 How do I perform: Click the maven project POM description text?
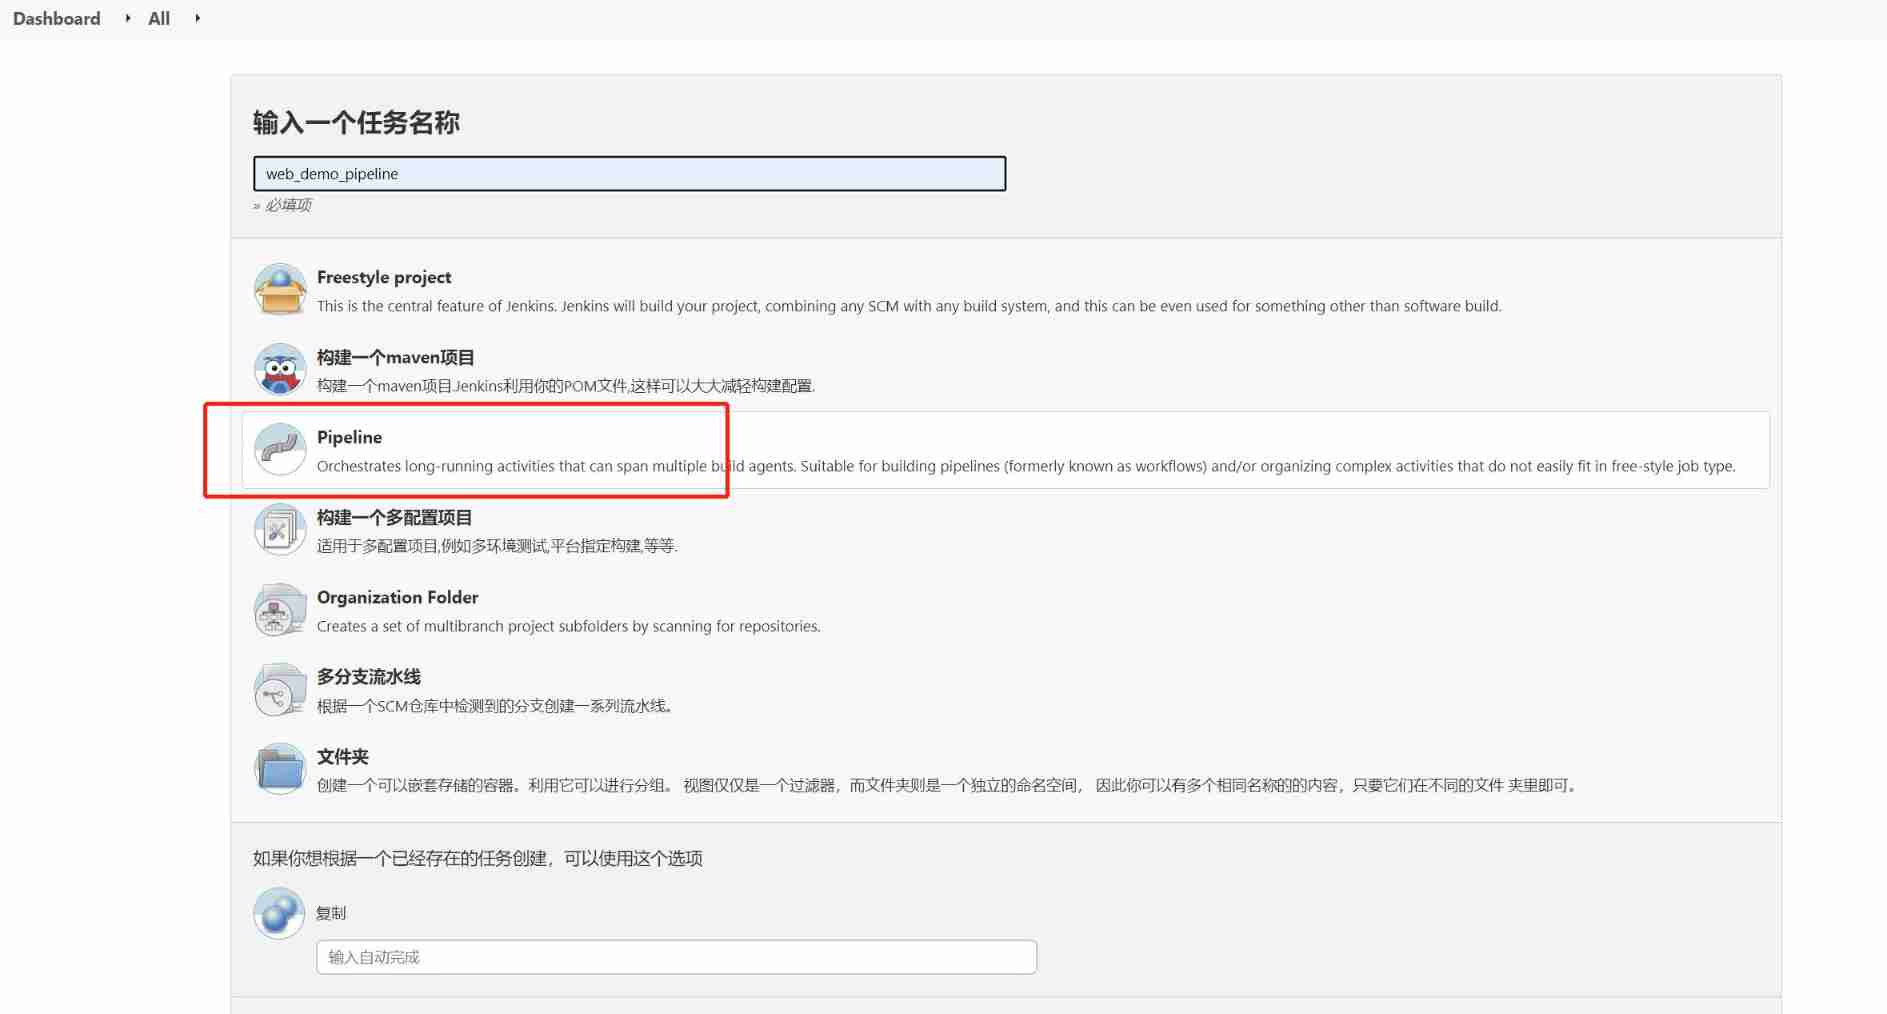click(566, 386)
